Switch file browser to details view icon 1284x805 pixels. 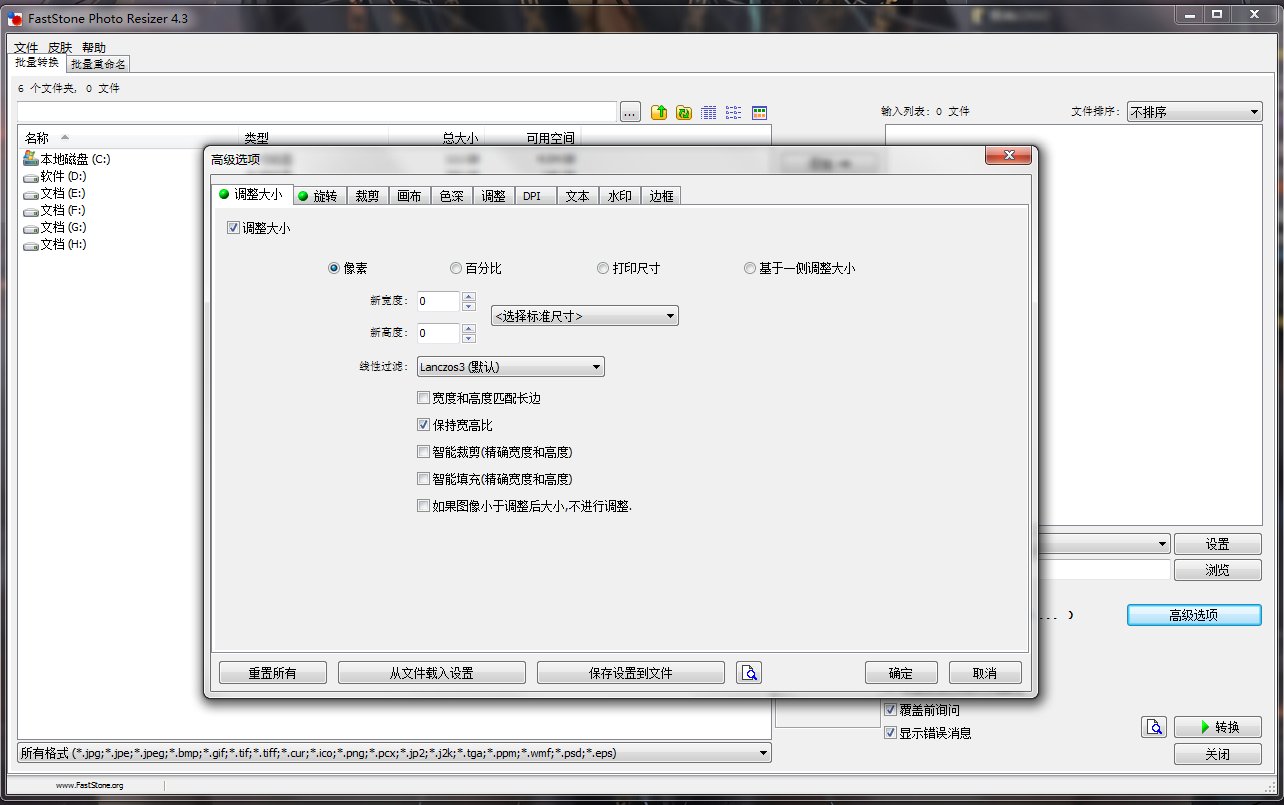[709, 113]
